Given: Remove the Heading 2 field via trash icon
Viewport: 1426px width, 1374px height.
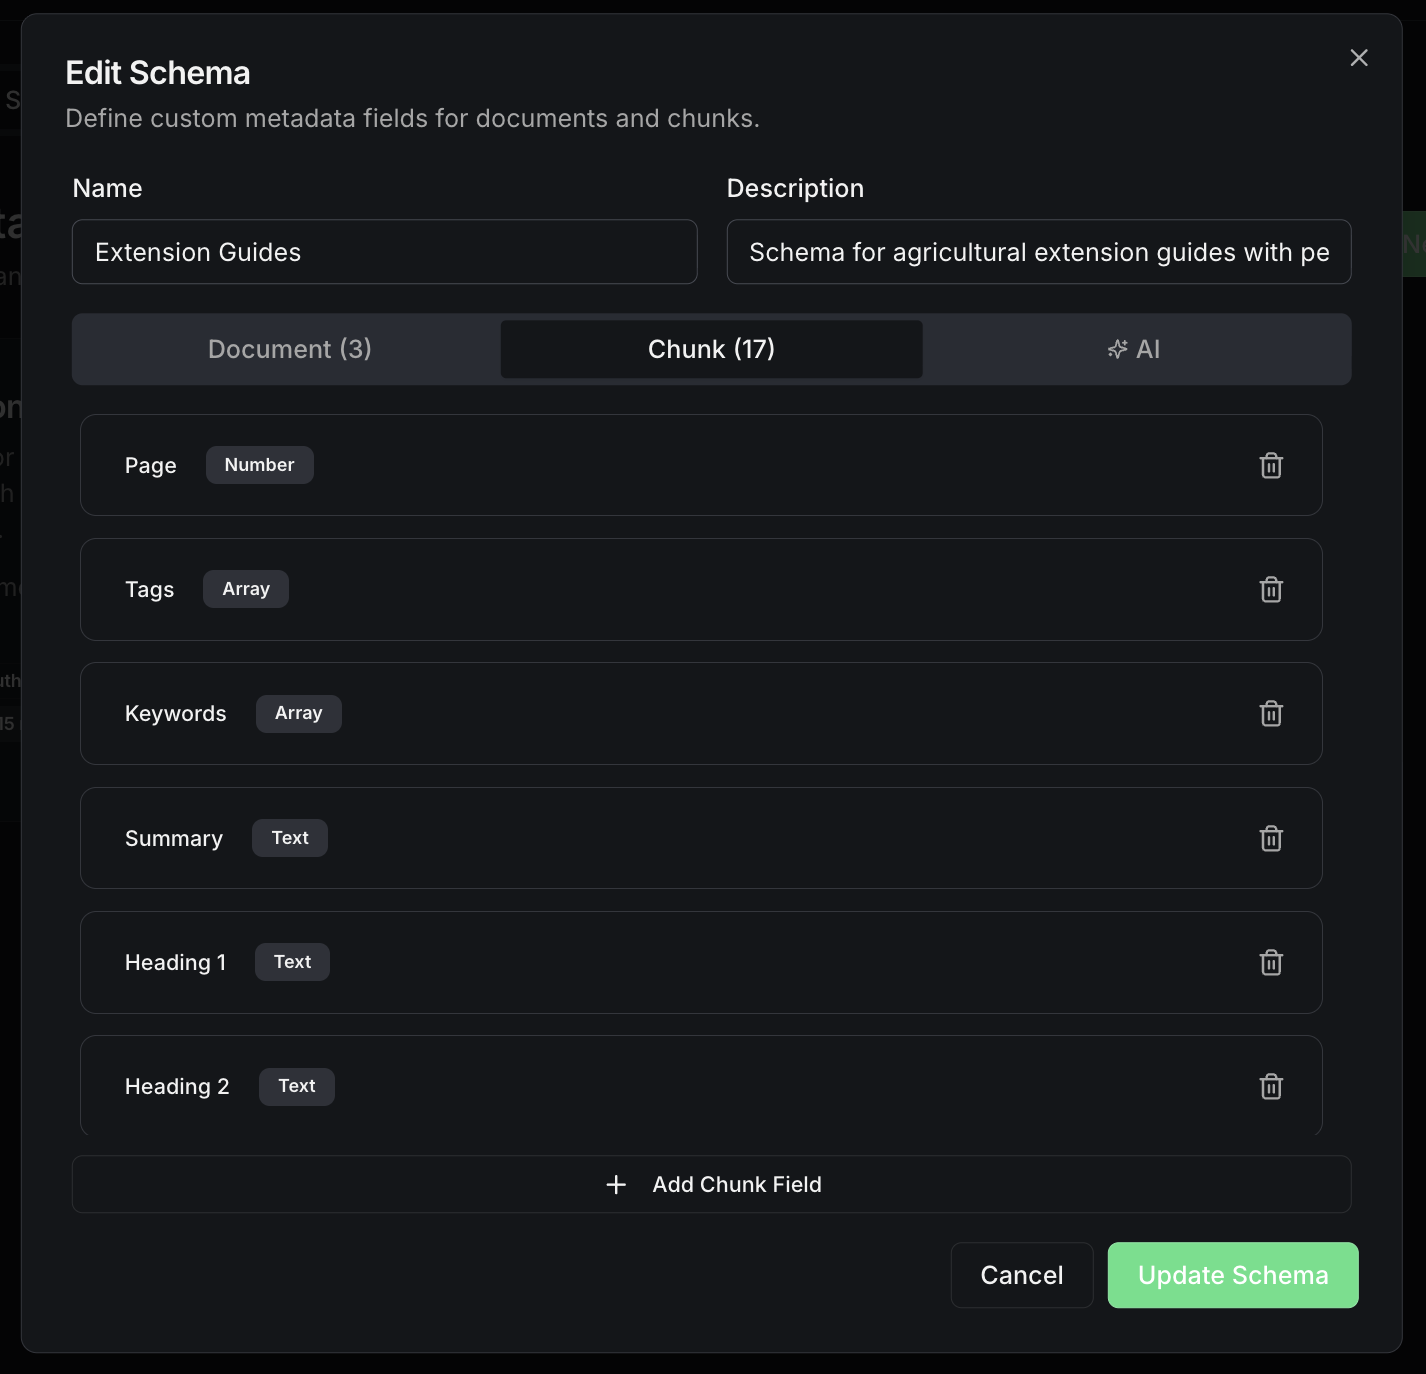Looking at the screenshot, I should pos(1271,1086).
